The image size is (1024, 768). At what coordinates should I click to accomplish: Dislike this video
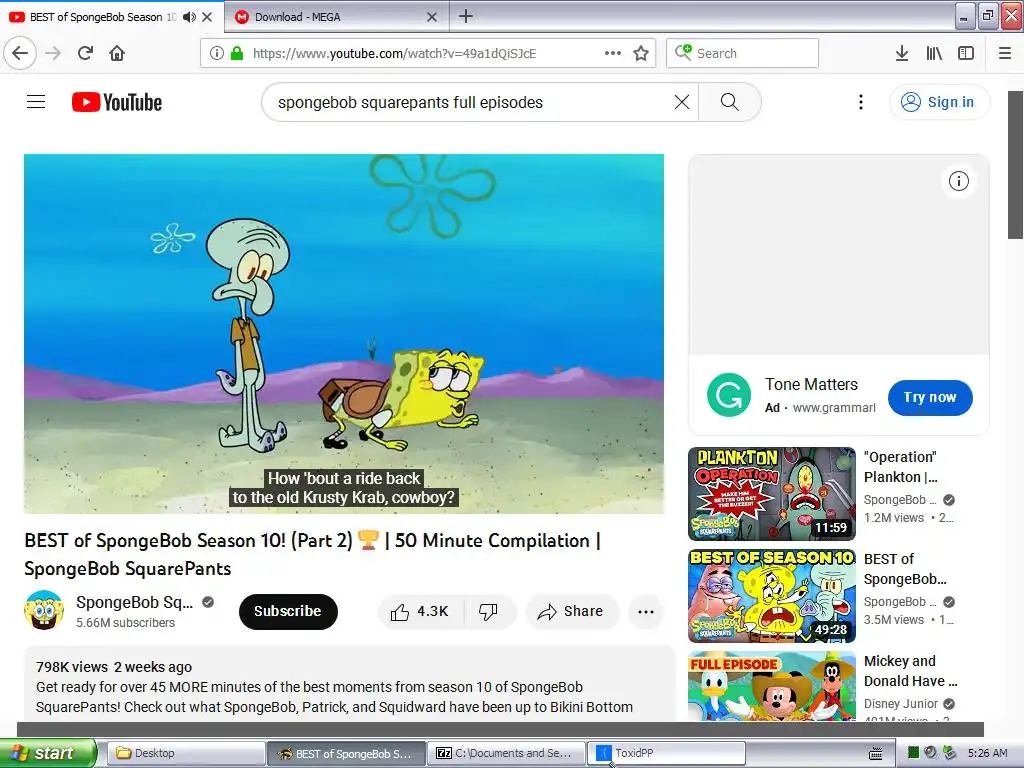point(488,612)
